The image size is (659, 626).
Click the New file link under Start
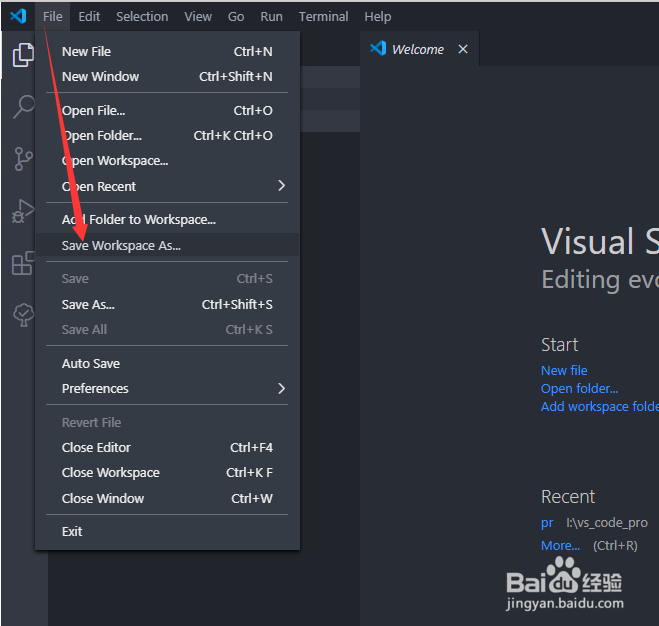point(564,370)
